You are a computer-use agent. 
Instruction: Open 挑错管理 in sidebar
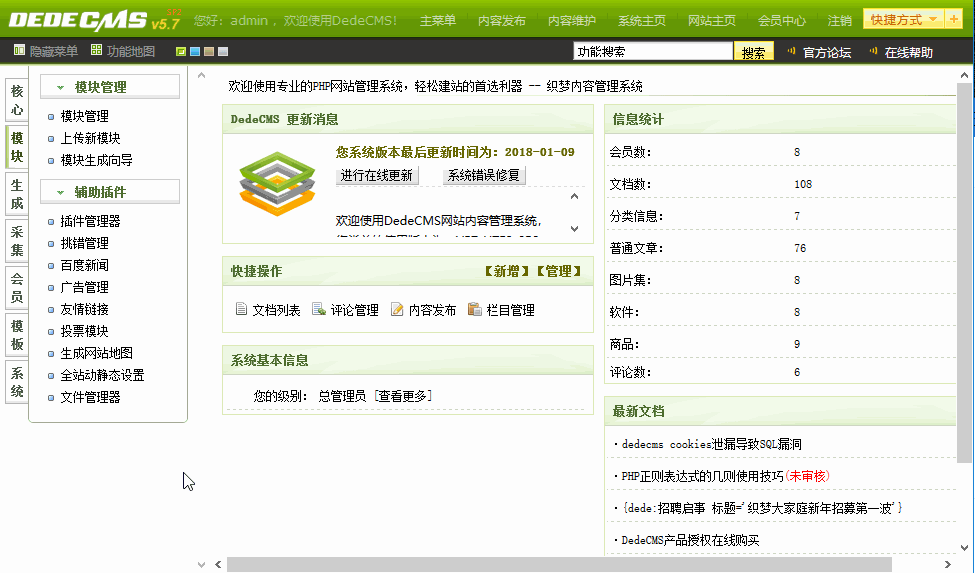(85, 243)
